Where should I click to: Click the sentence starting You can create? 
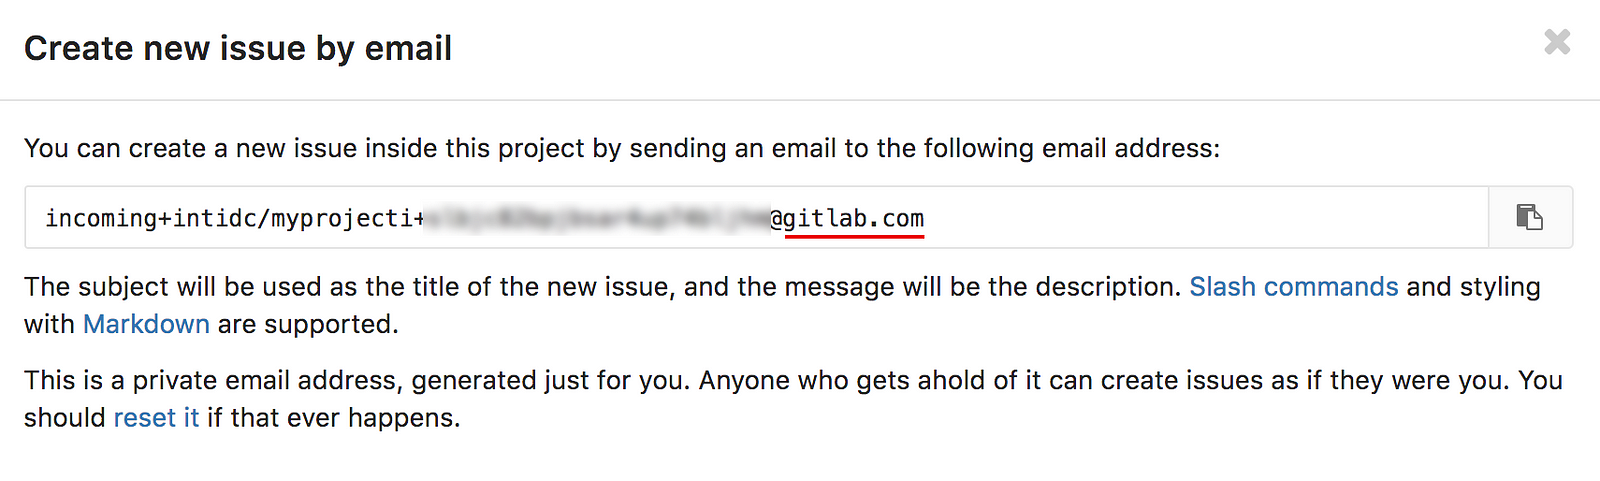(x=622, y=149)
